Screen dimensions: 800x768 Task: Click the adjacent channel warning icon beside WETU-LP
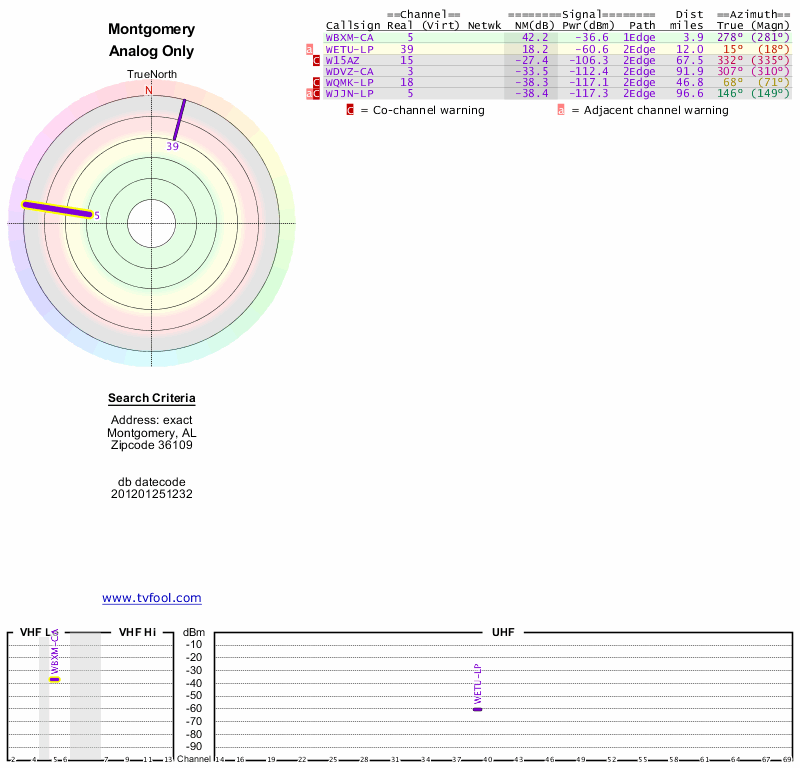(309, 49)
